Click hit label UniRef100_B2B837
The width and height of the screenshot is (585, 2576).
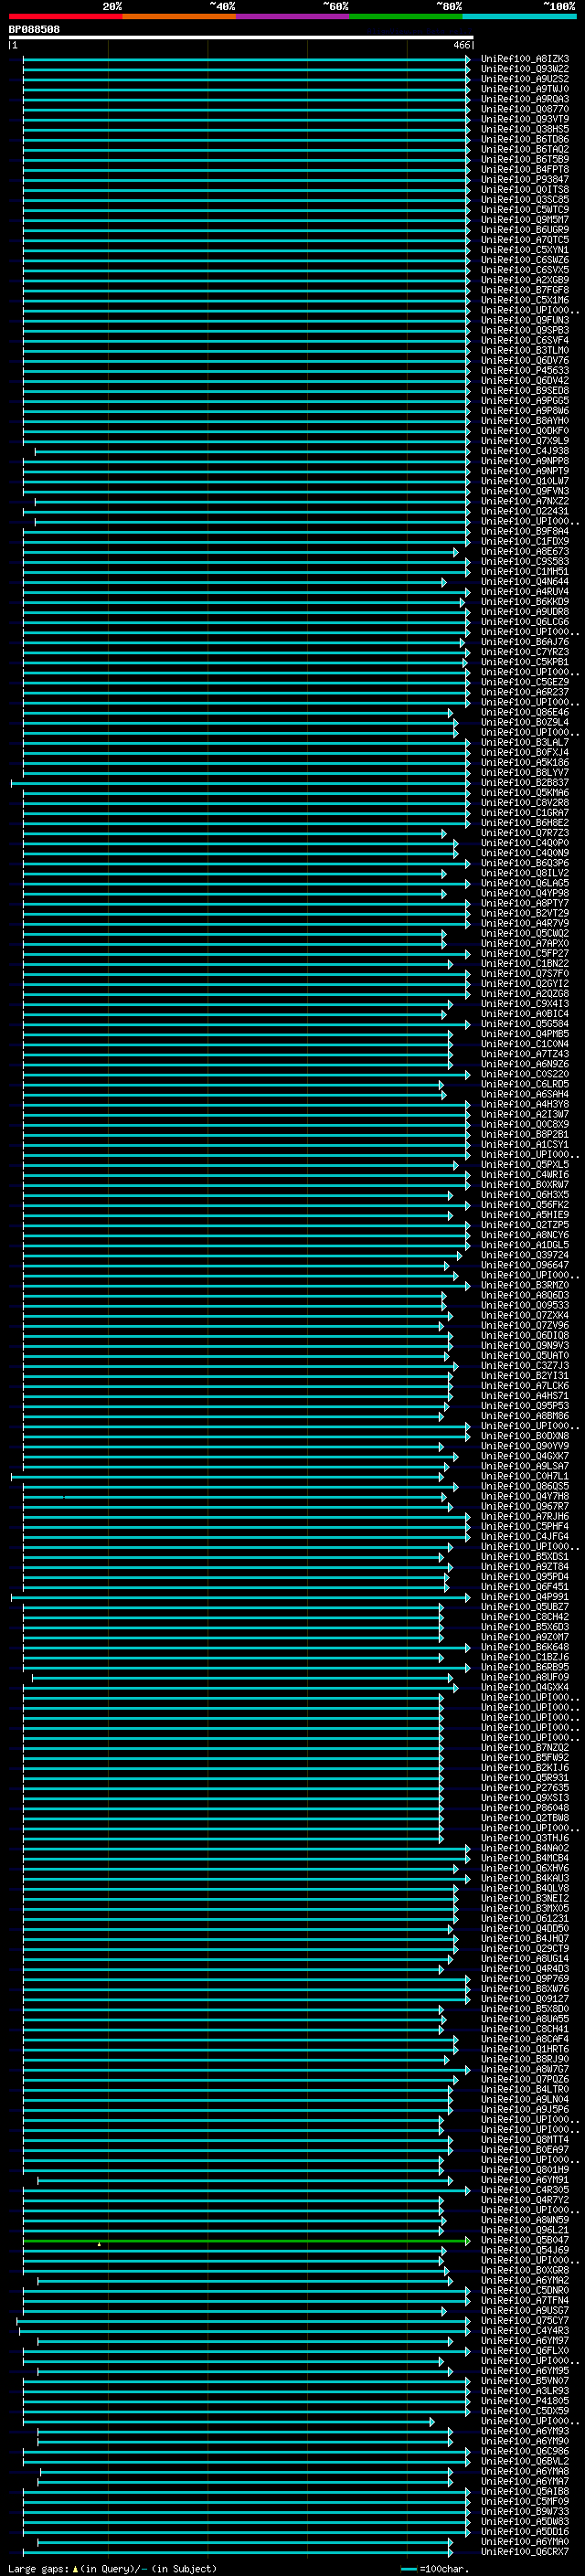coord(525,784)
